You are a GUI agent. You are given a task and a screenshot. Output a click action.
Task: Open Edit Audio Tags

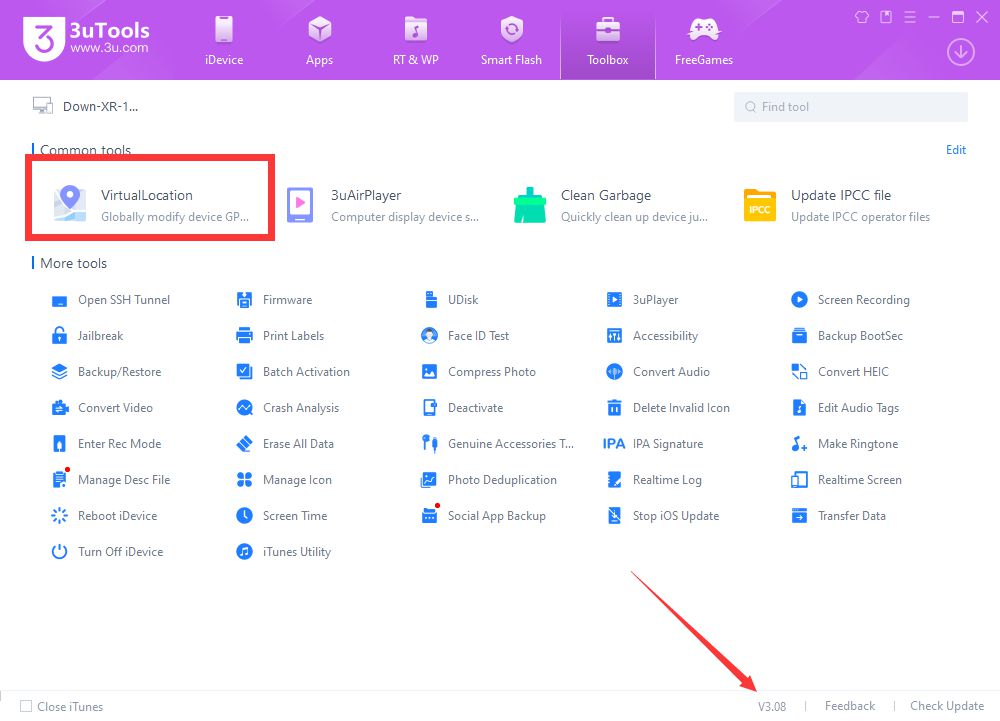click(x=845, y=408)
